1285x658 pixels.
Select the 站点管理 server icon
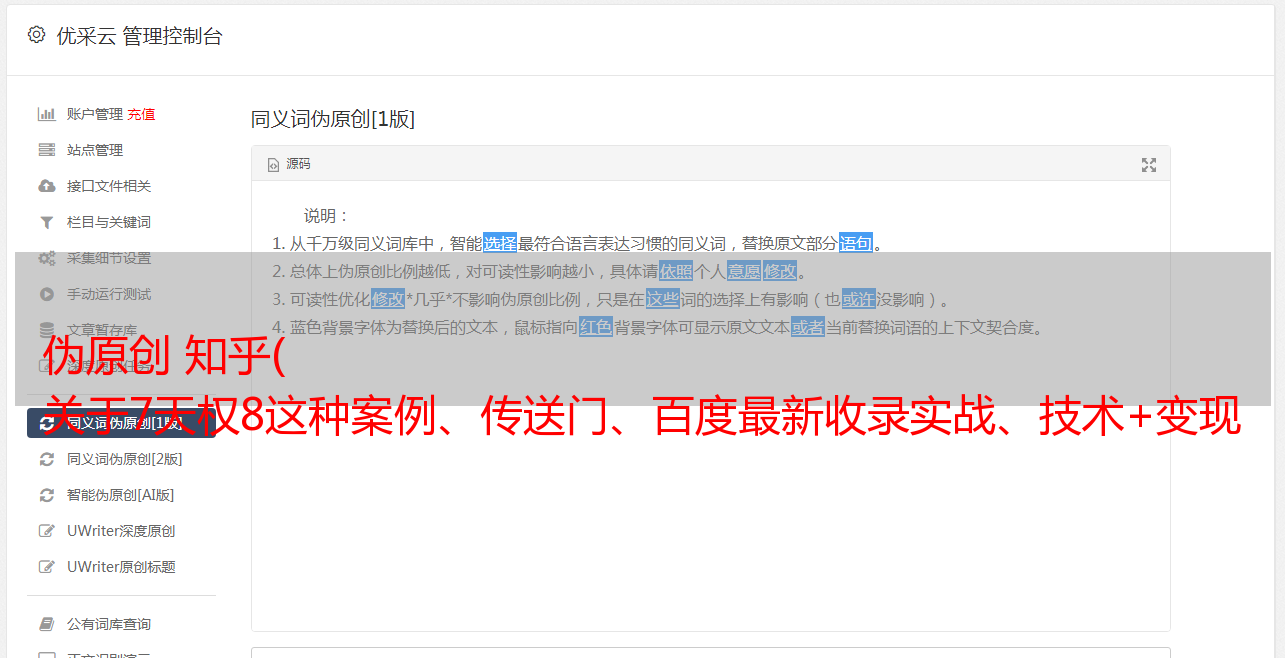pyautogui.click(x=46, y=150)
